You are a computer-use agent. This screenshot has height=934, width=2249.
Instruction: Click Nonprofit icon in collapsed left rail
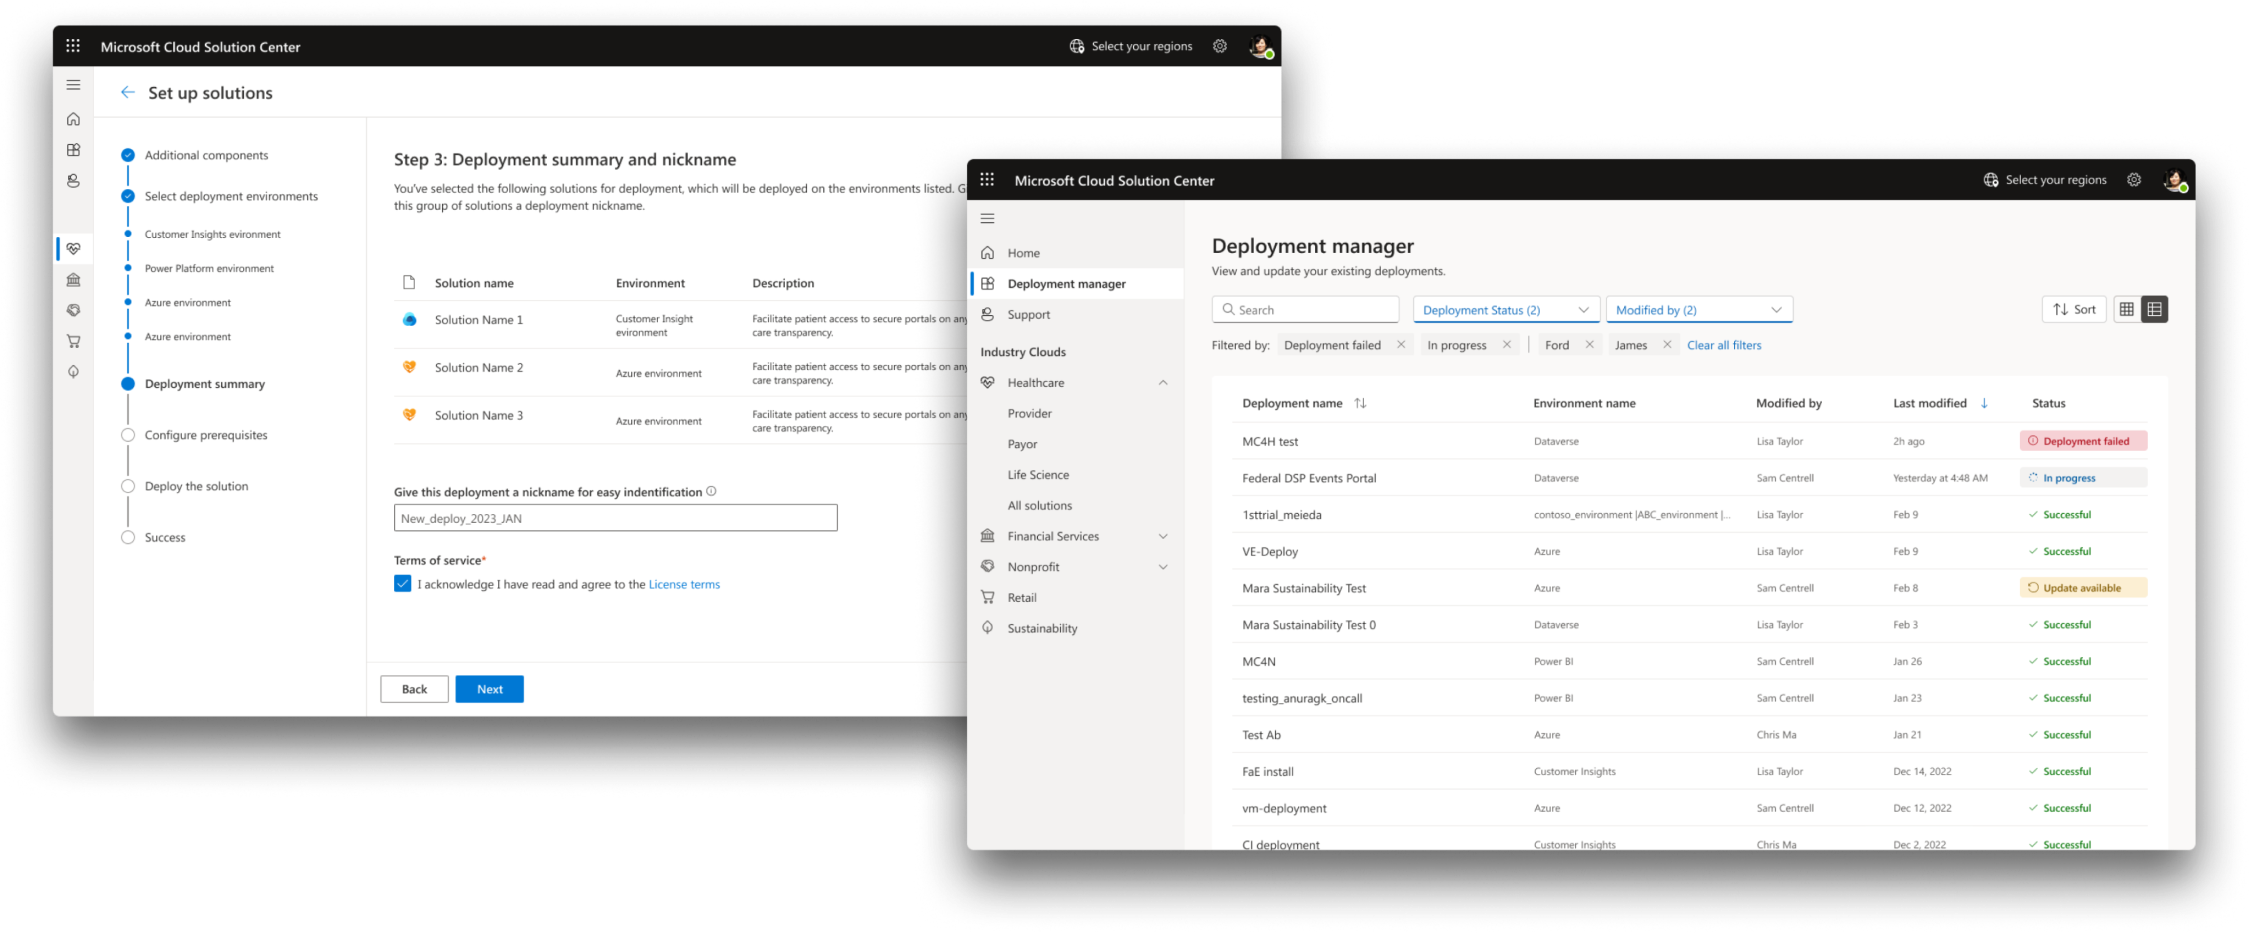coord(73,310)
